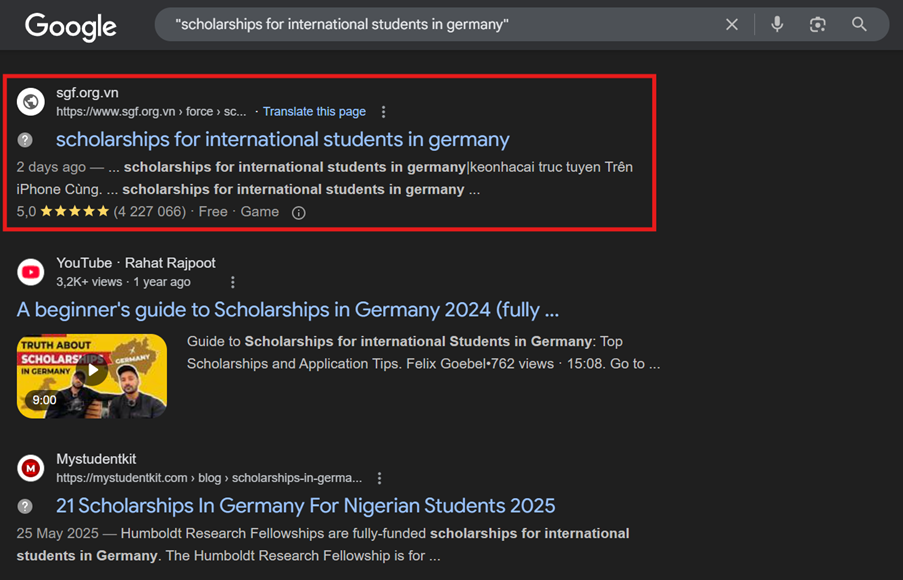
Task: Click the YouTube favicon icon
Action: pyautogui.click(x=31, y=272)
